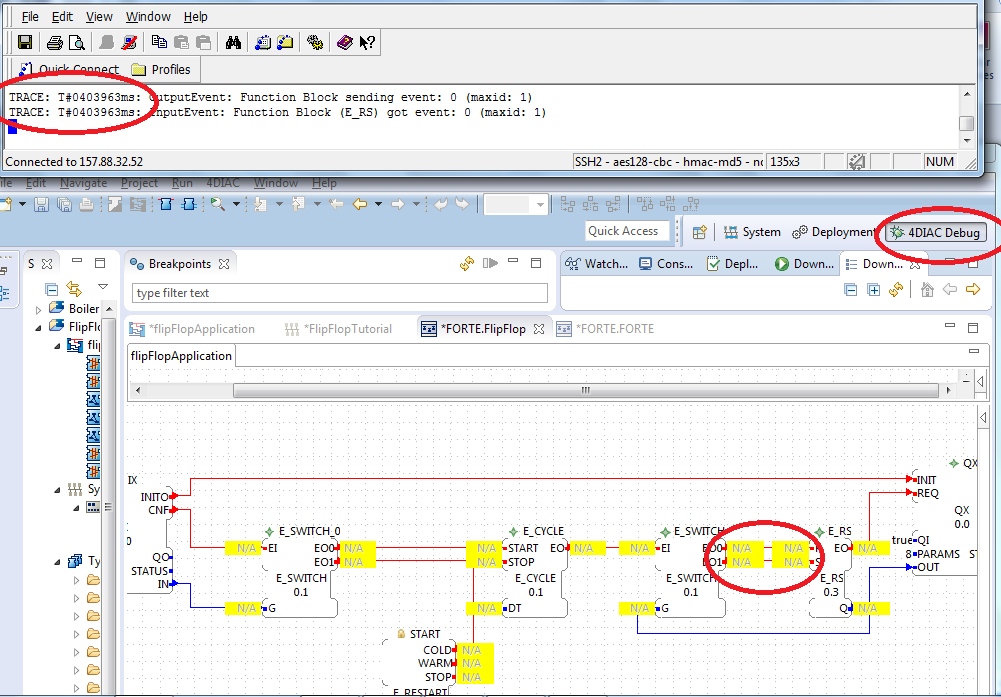Open view menu triangle in system explorer

tap(102, 287)
